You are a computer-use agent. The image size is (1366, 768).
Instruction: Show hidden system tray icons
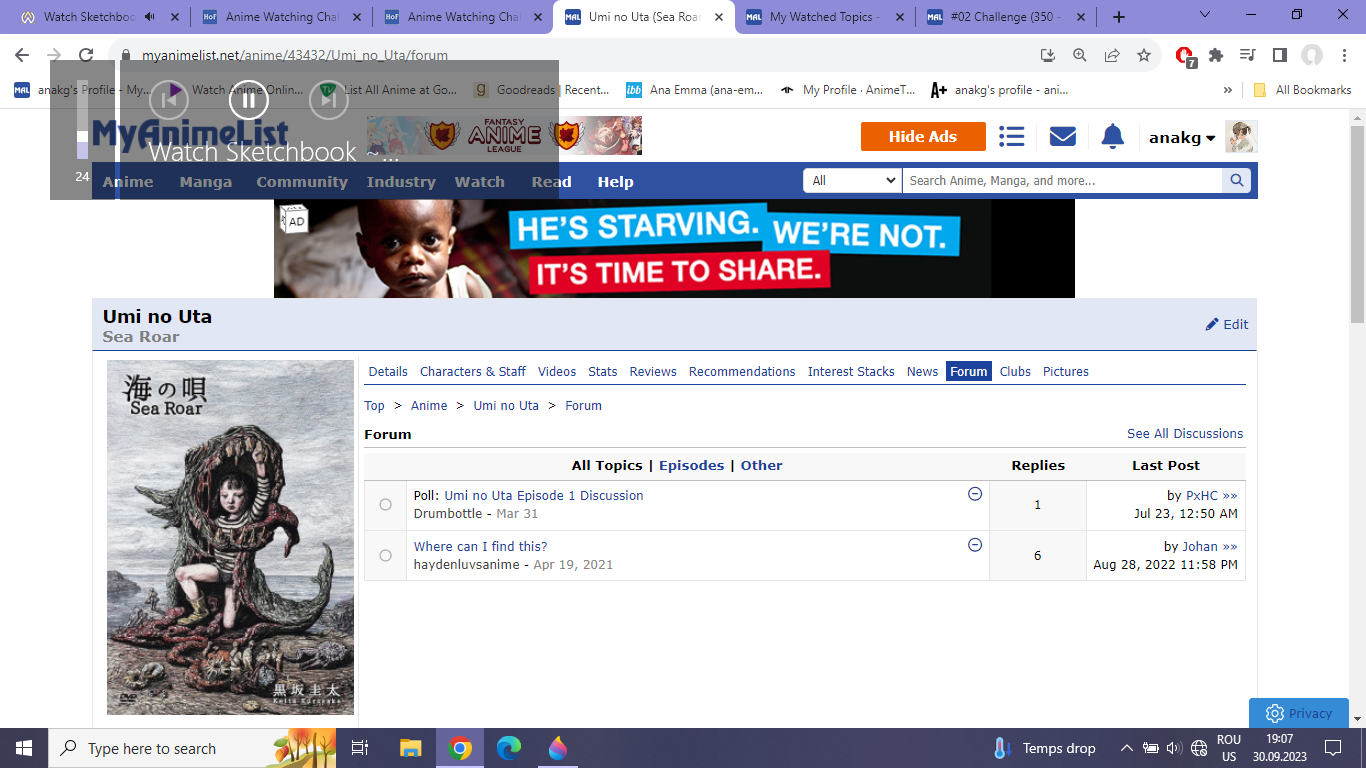pos(1126,748)
